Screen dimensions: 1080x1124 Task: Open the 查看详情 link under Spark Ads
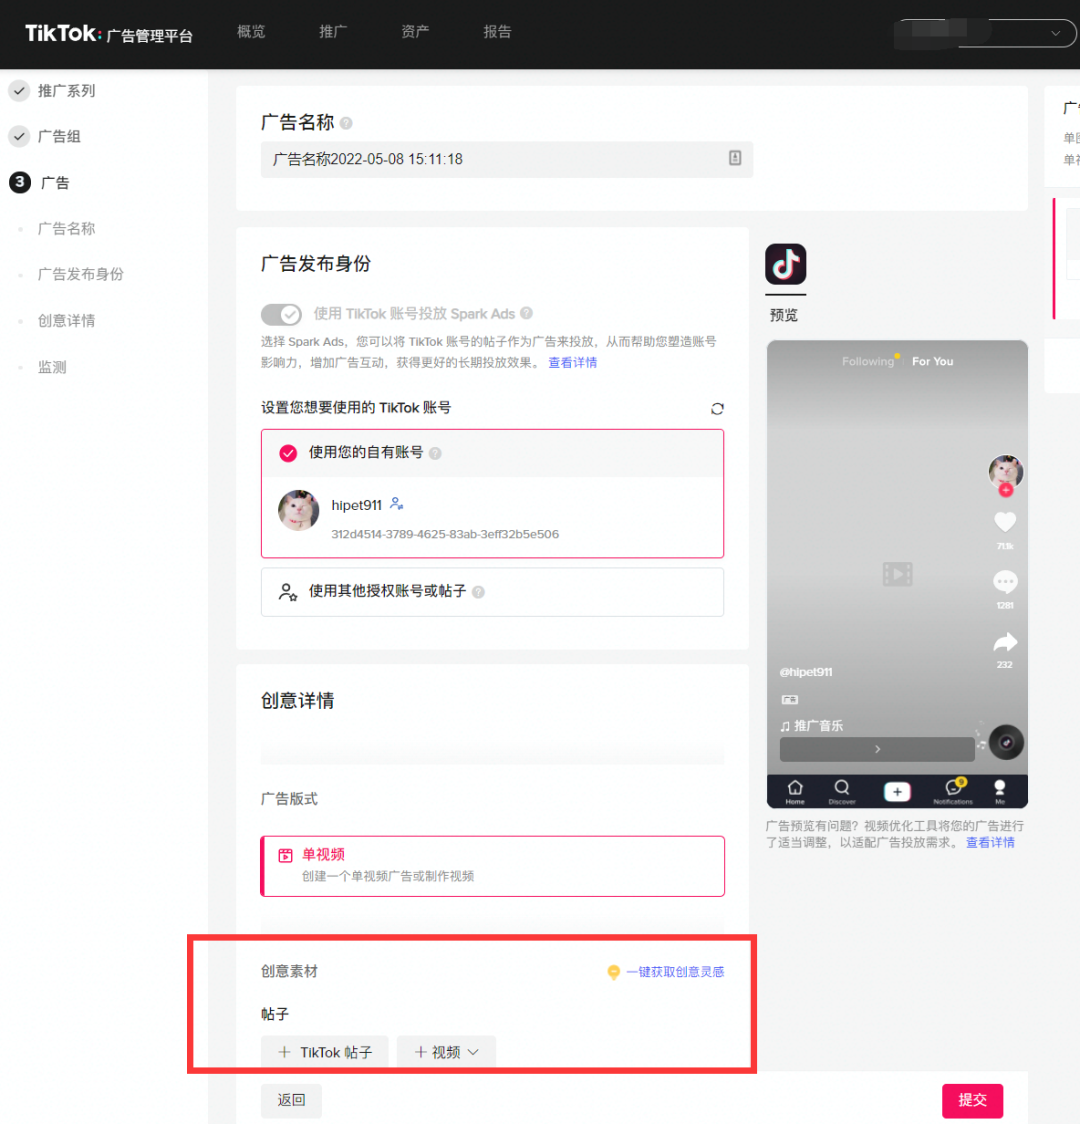572,363
